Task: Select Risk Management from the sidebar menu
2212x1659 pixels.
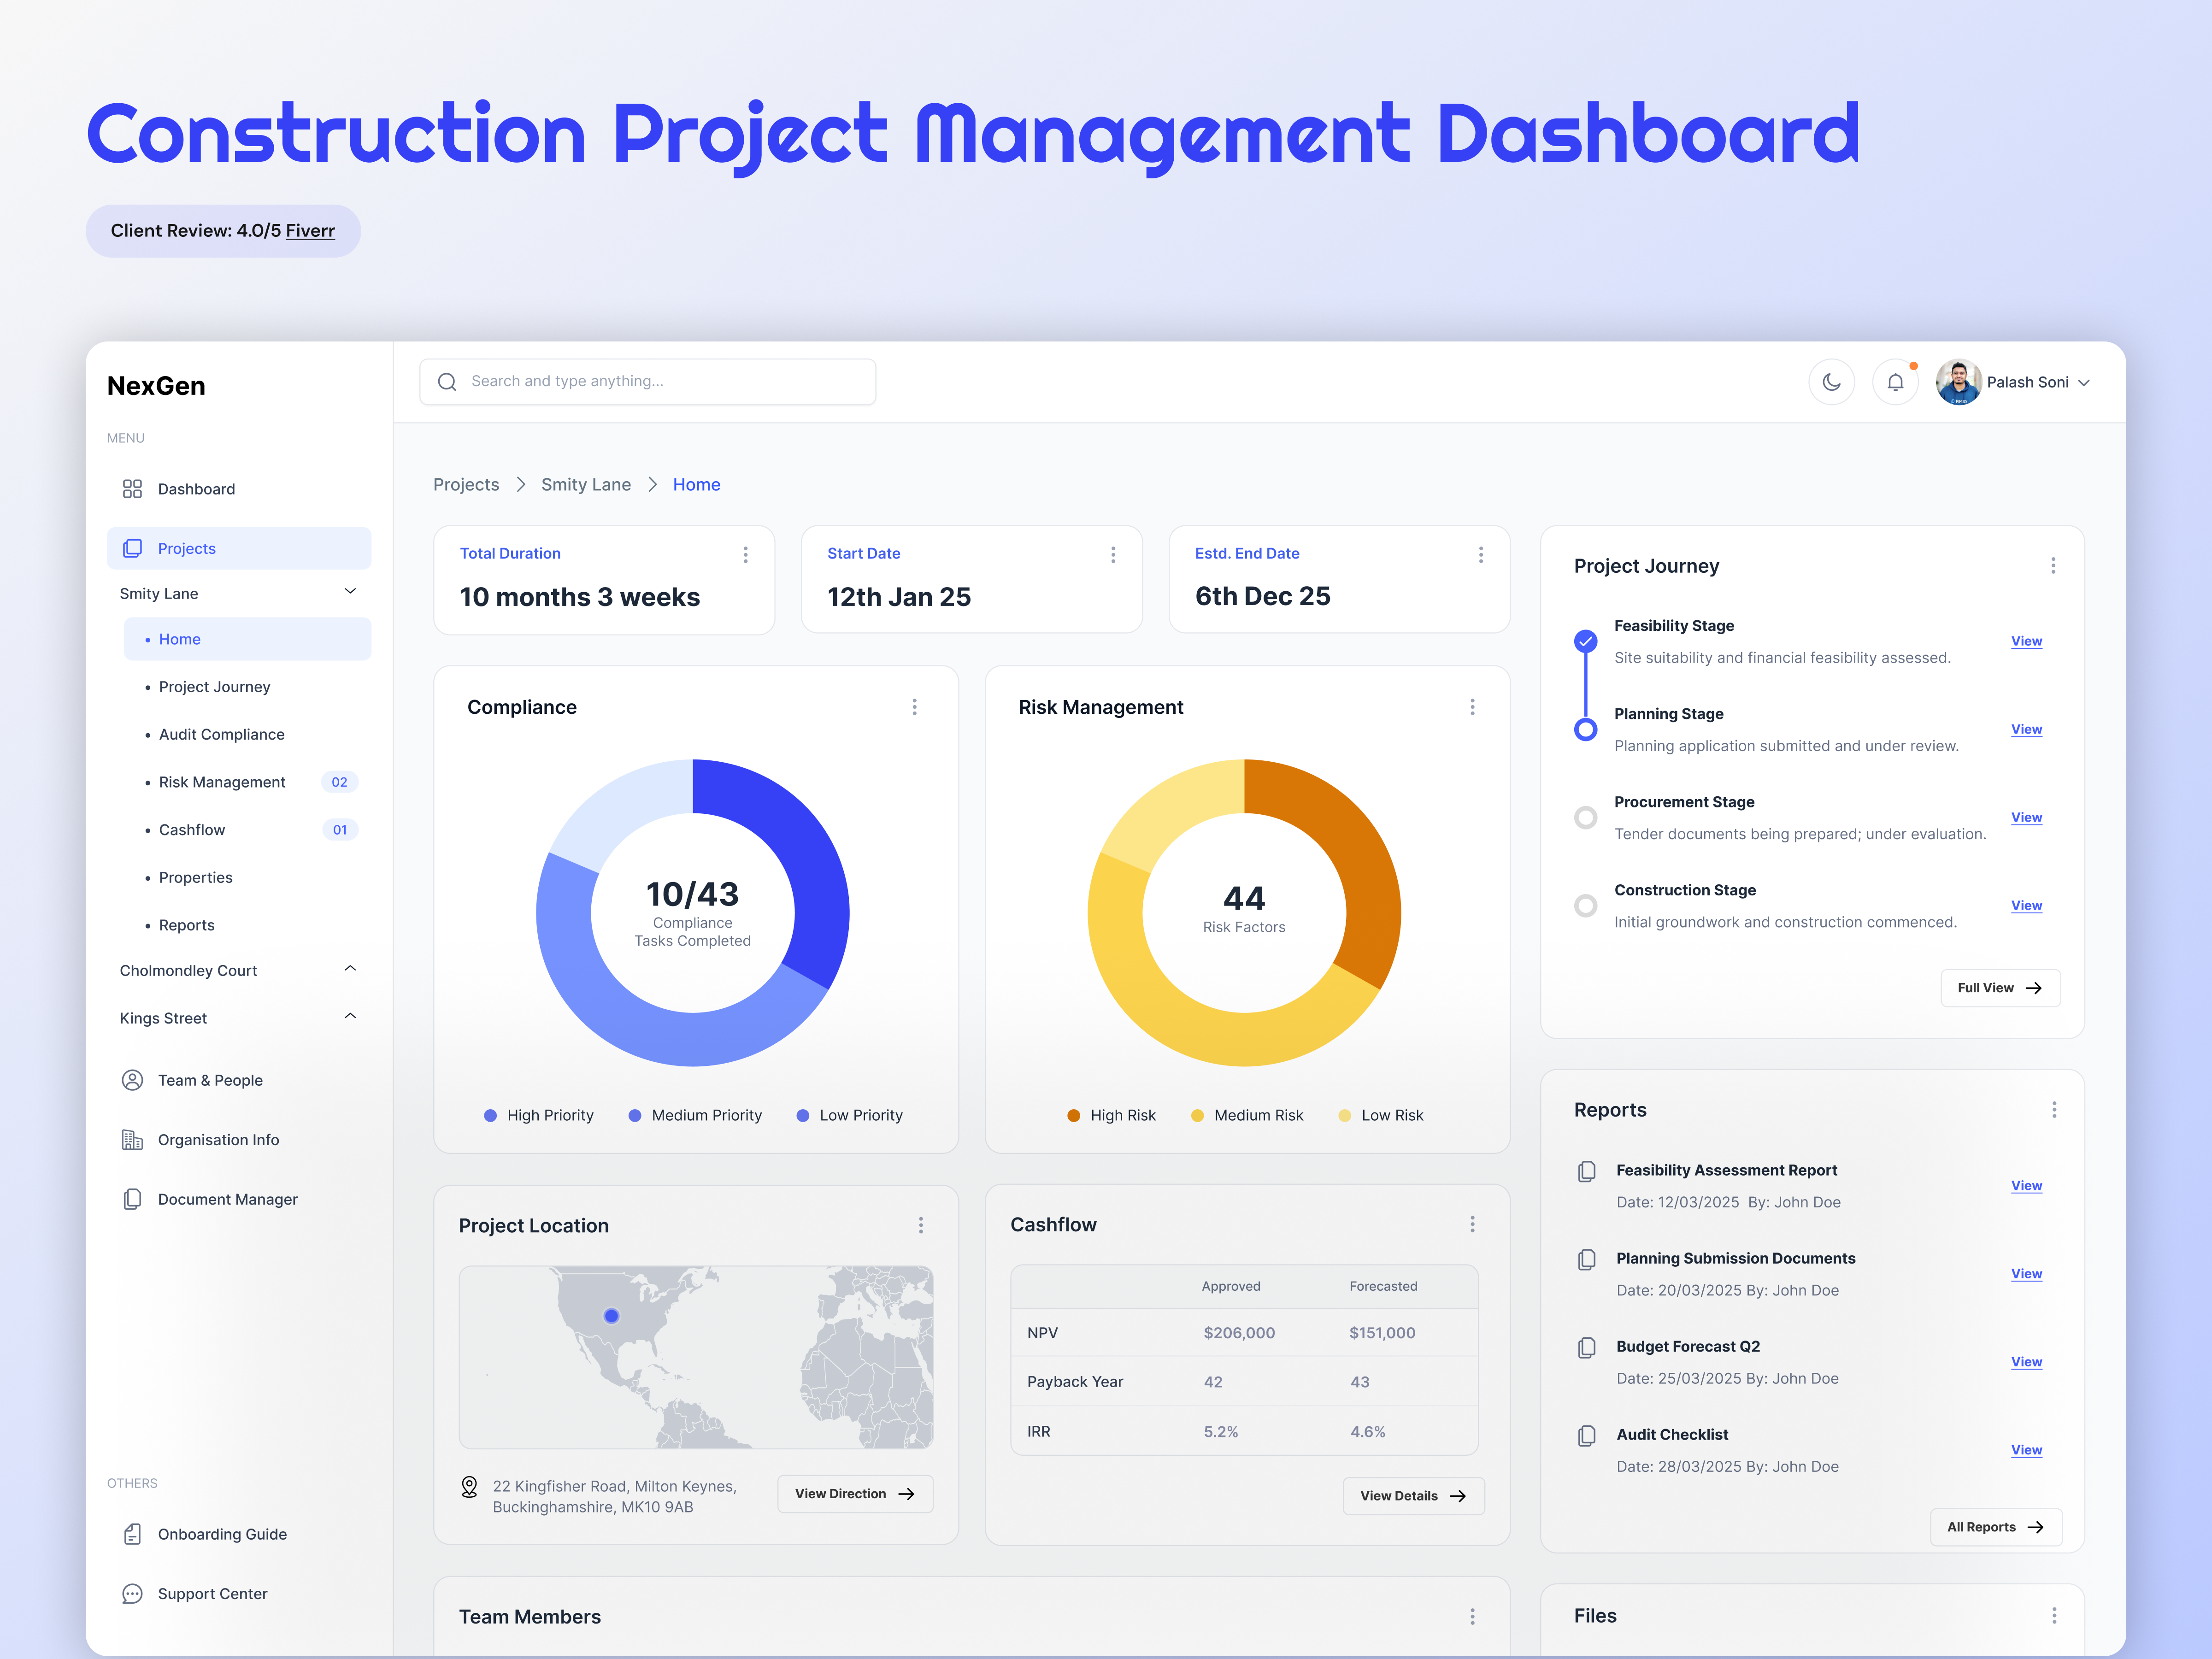Action: click(x=222, y=781)
